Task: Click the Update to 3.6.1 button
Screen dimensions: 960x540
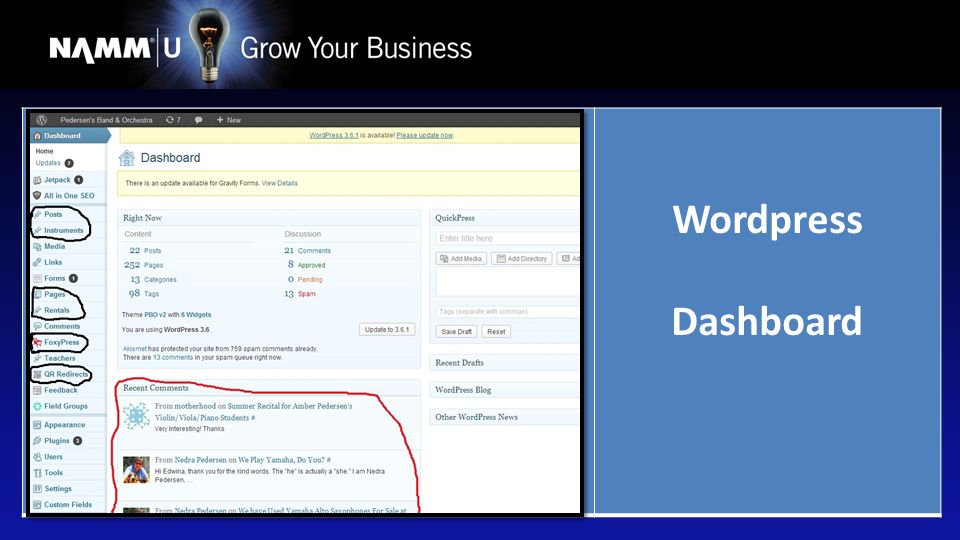Action: click(387, 329)
